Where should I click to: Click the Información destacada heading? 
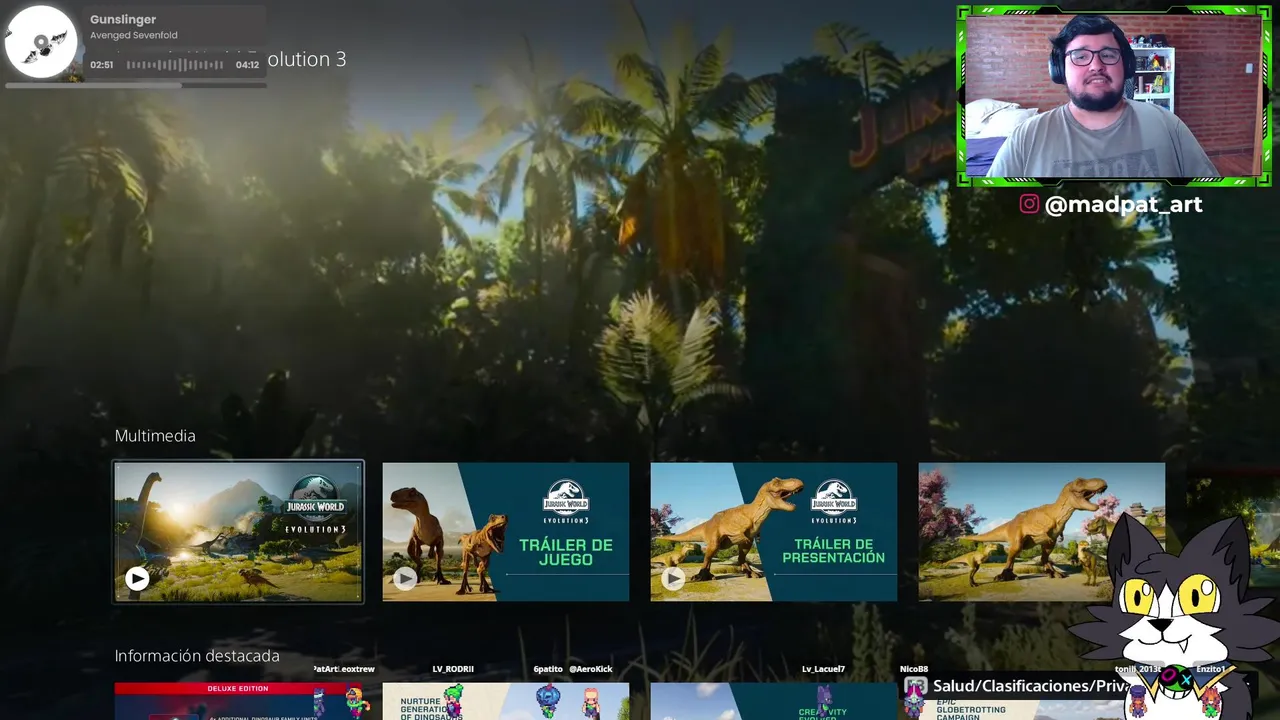(x=197, y=656)
